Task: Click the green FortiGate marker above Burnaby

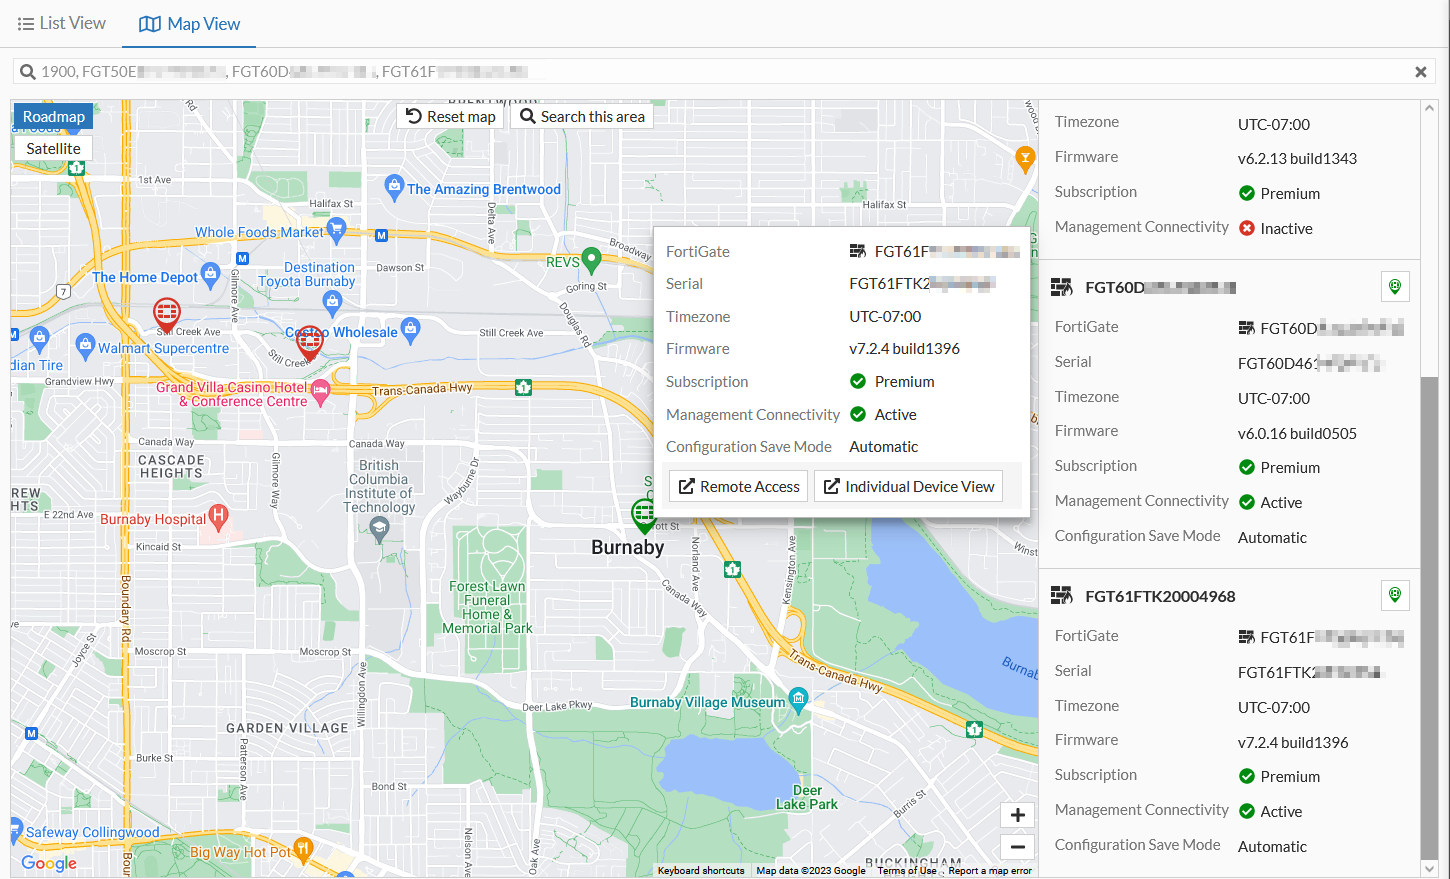Action: [644, 516]
